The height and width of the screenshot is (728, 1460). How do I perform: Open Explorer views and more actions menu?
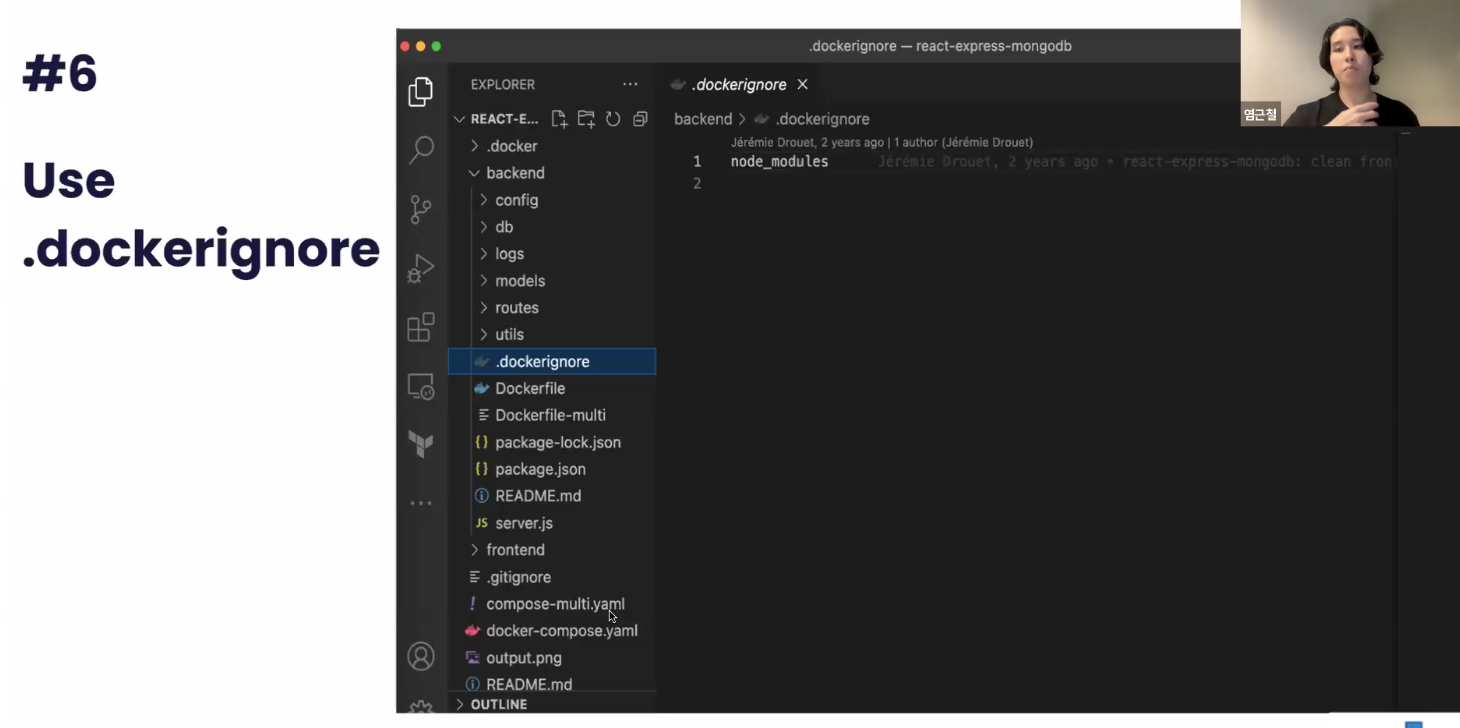point(630,85)
